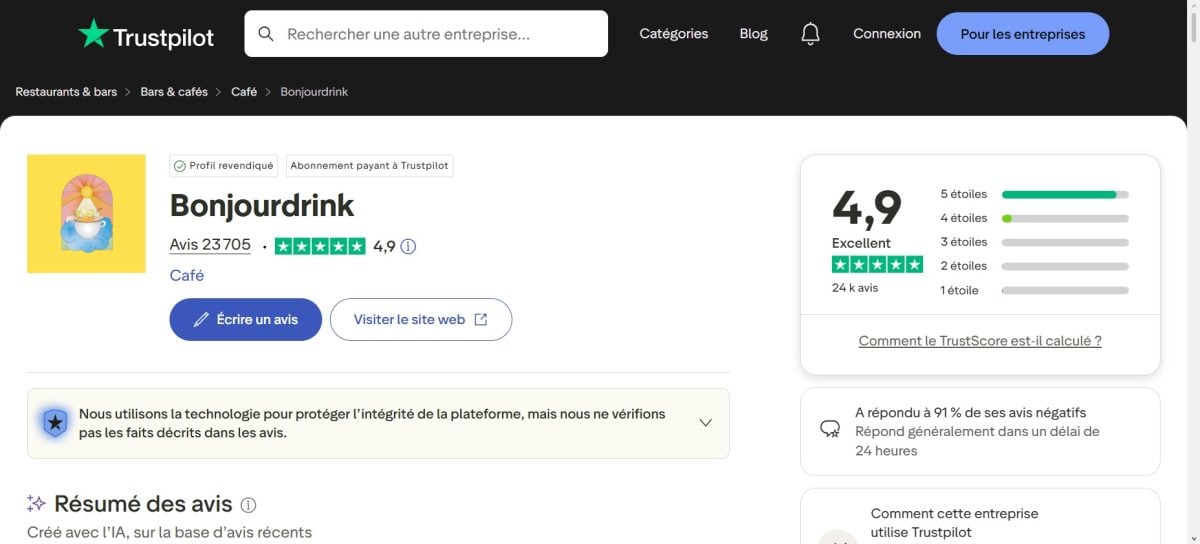
Task: Go to Restaurants & bars breadcrumb
Action: coord(66,92)
